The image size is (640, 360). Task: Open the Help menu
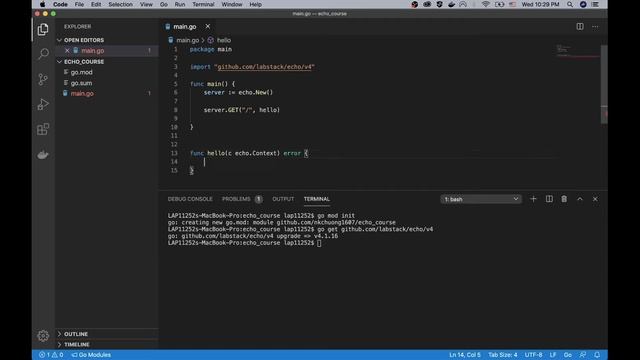coord(256,4)
